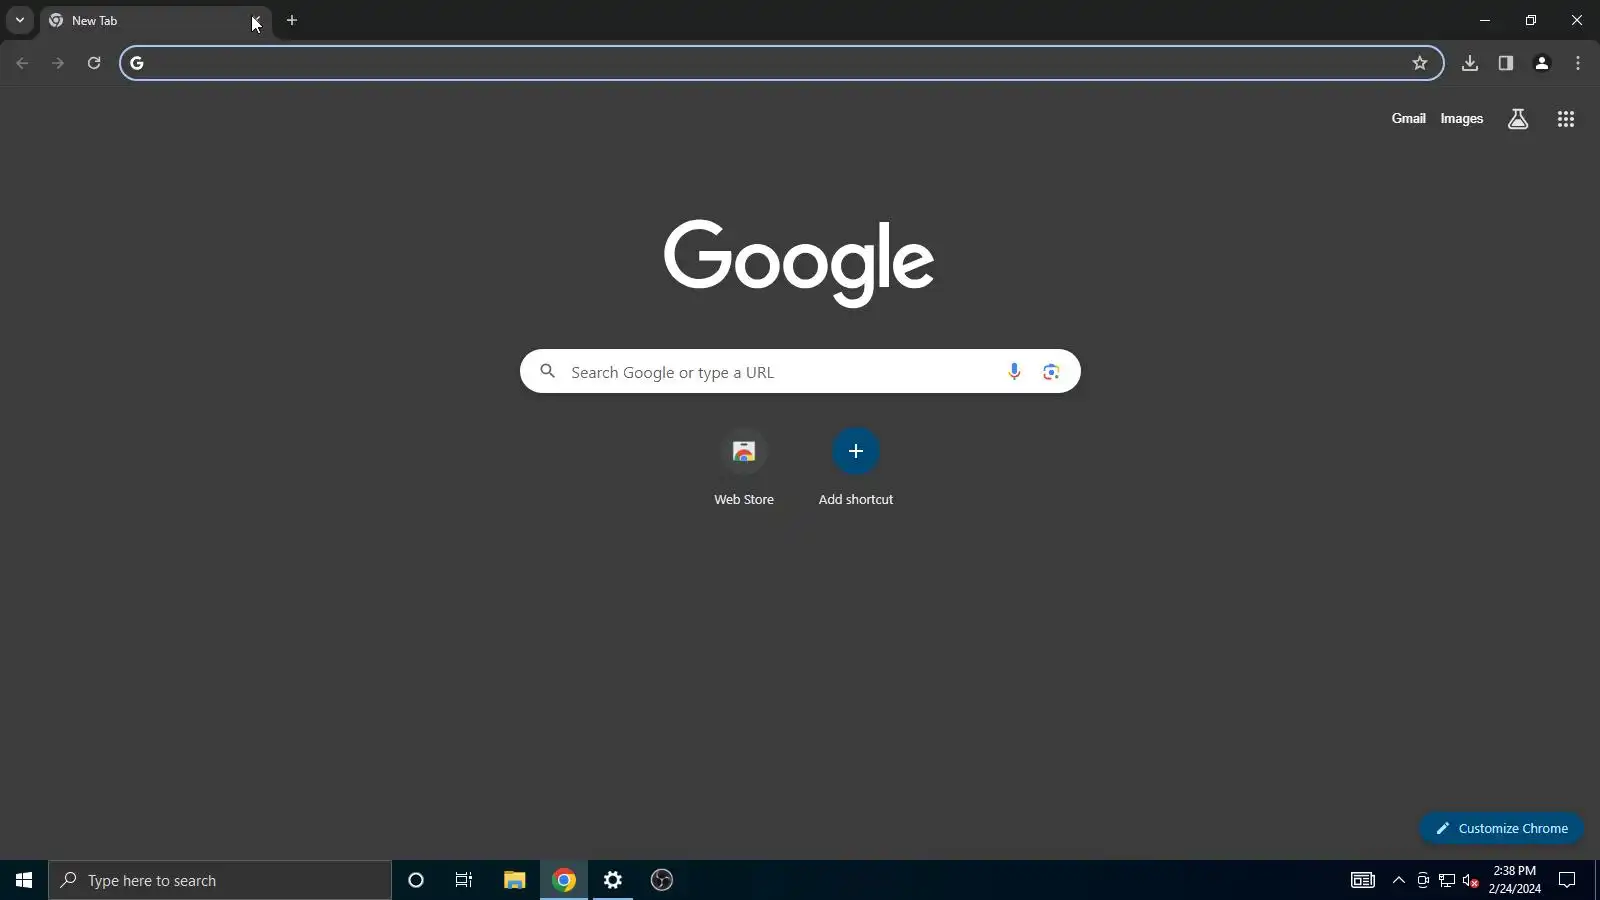
Task: Click the magnifier icon in search box
Action: (x=547, y=371)
